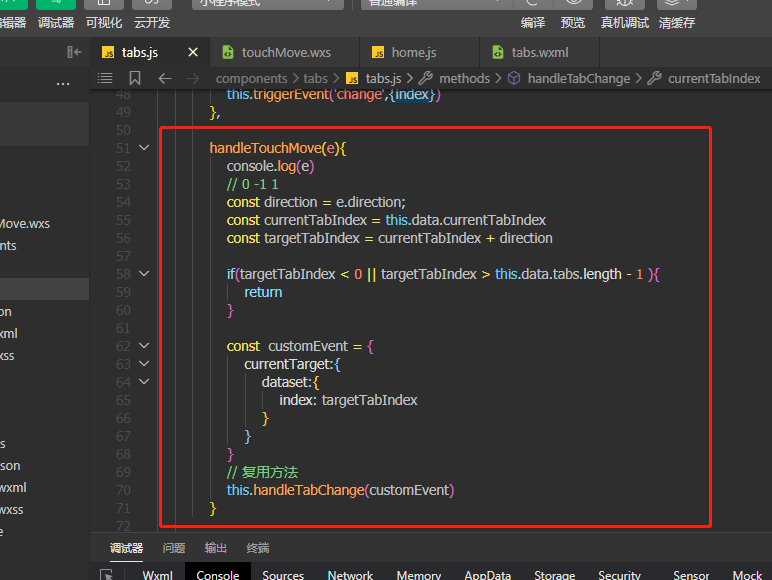The image size is (772, 580).
Task: Click the forward navigation arrow in breadcrumb bar
Action: point(194,78)
